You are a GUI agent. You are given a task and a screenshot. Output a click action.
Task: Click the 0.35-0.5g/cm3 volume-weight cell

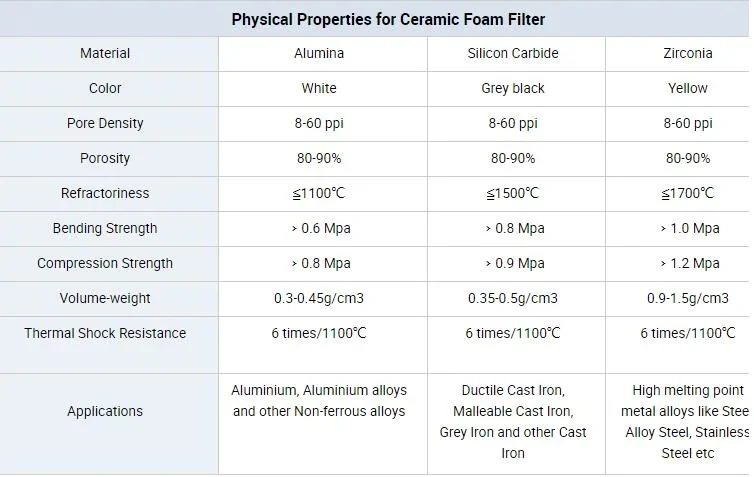coord(513,298)
